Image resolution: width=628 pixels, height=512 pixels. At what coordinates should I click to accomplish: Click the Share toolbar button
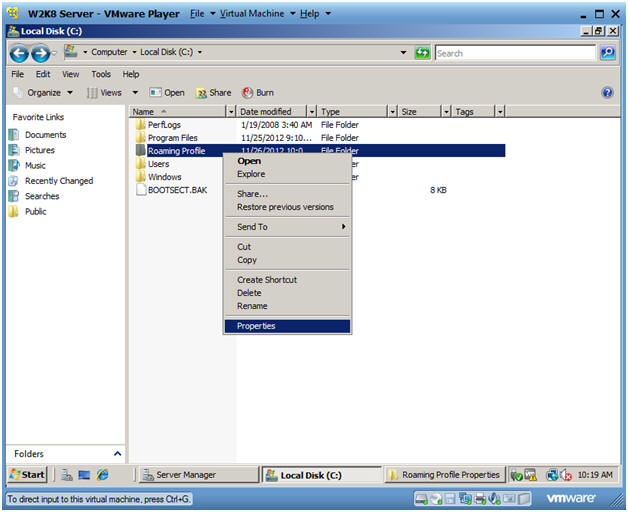213,93
